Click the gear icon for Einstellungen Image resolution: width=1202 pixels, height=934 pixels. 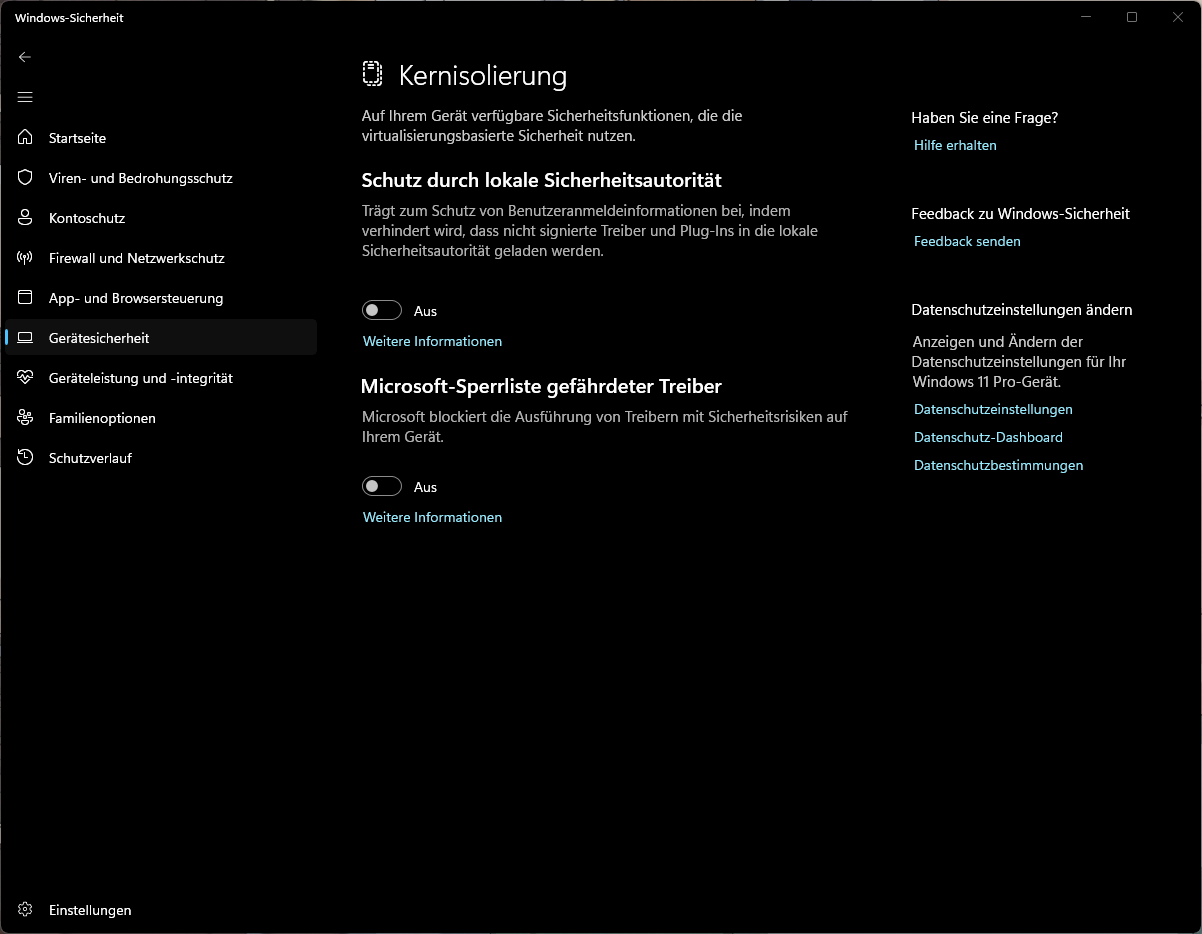[x=26, y=910]
